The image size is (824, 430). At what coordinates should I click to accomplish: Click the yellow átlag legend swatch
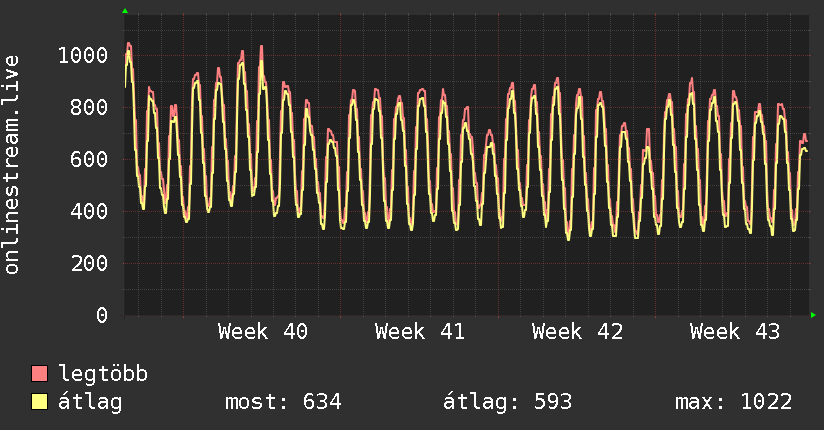point(39,402)
